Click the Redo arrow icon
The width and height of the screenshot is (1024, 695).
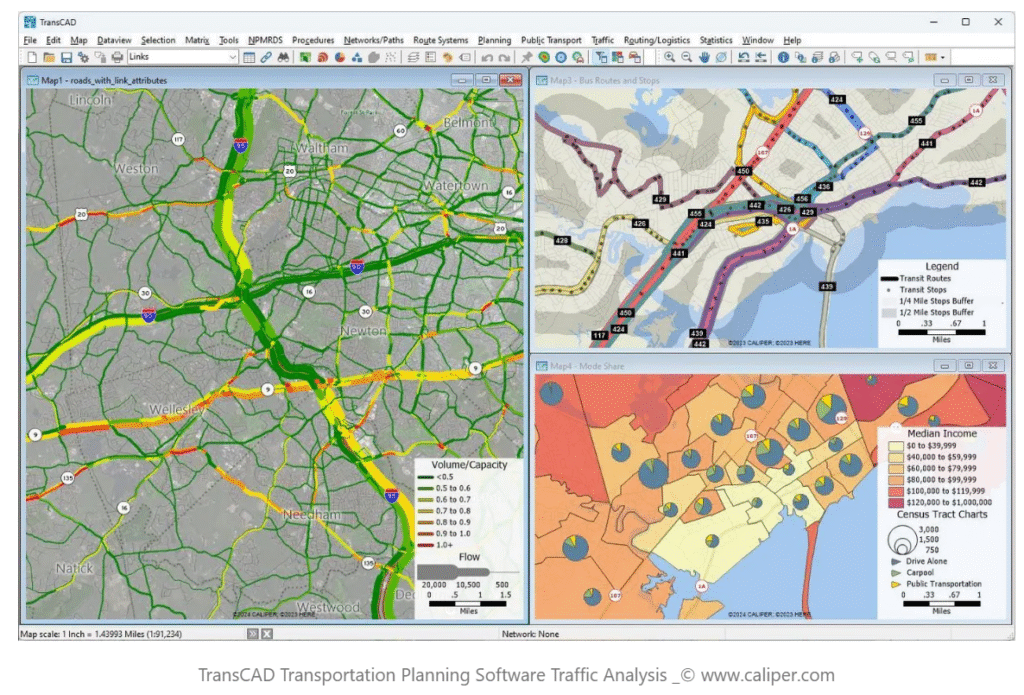(504, 57)
